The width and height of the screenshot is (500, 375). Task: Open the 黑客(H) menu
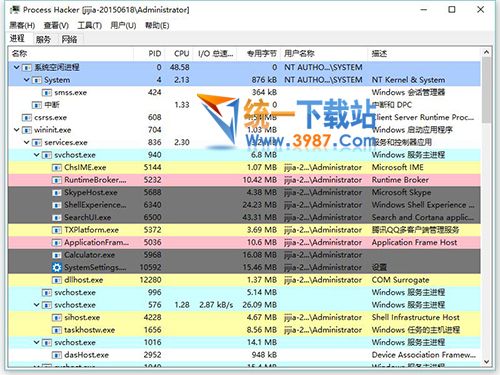click(22, 25)
